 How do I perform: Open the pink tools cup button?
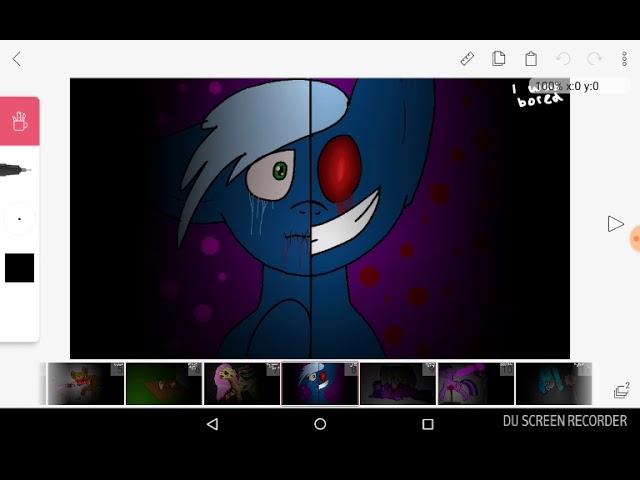[x=19, y=121]
